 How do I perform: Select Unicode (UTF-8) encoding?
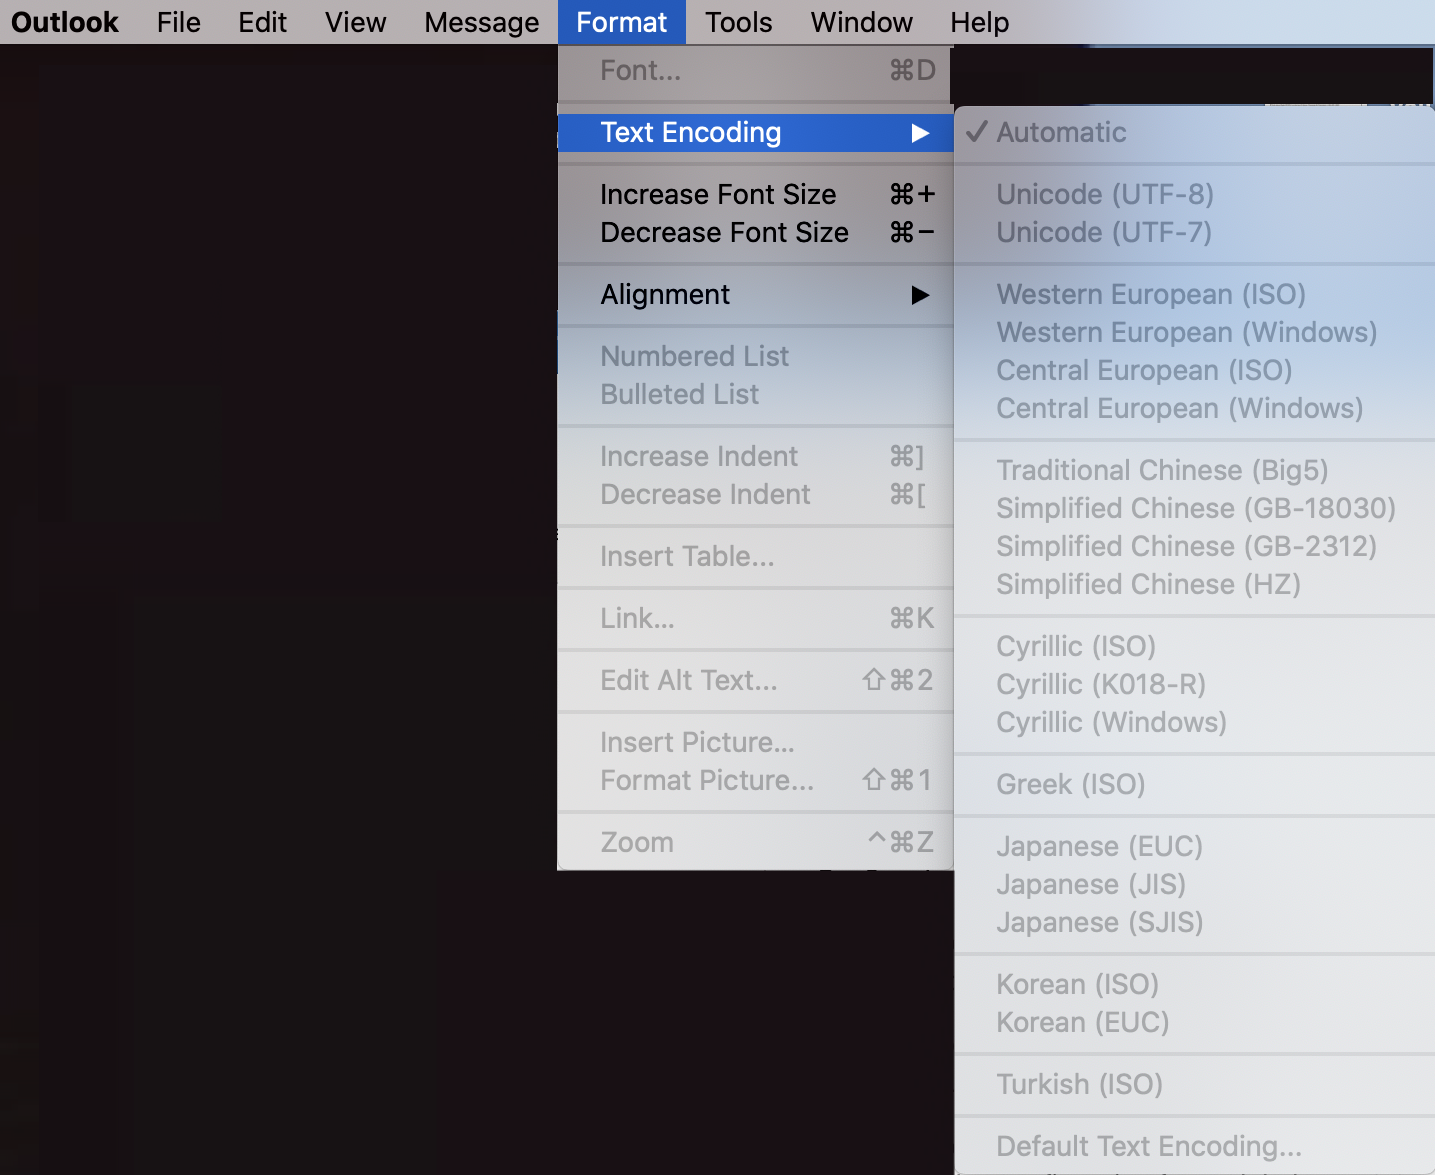pos(1104,194)
